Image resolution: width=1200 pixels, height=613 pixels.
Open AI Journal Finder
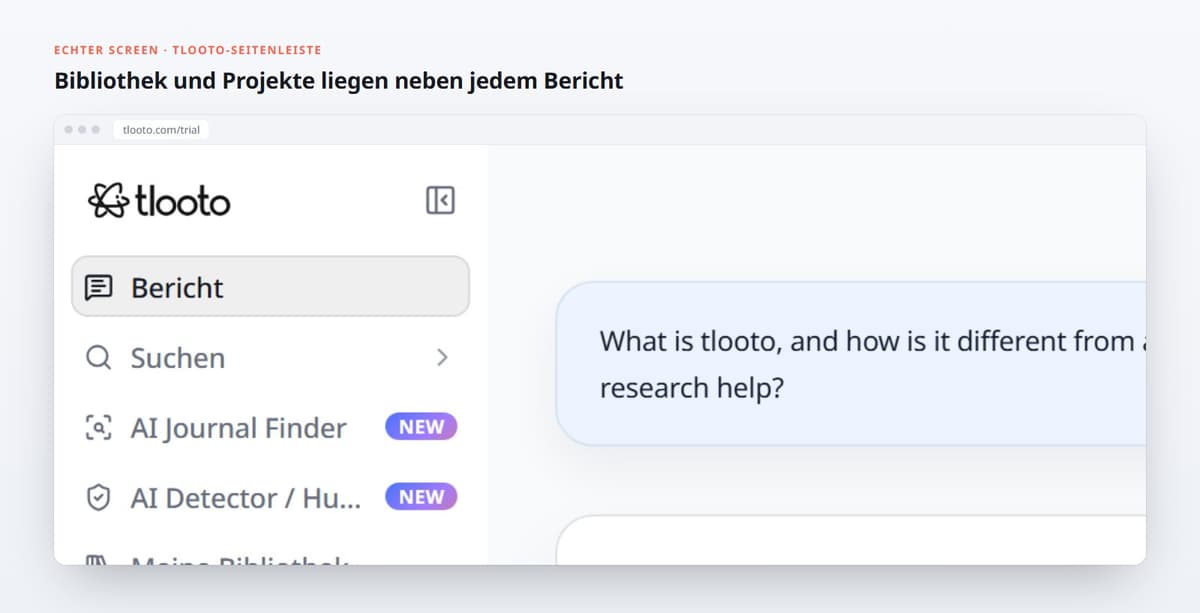(x=270, y=427)
